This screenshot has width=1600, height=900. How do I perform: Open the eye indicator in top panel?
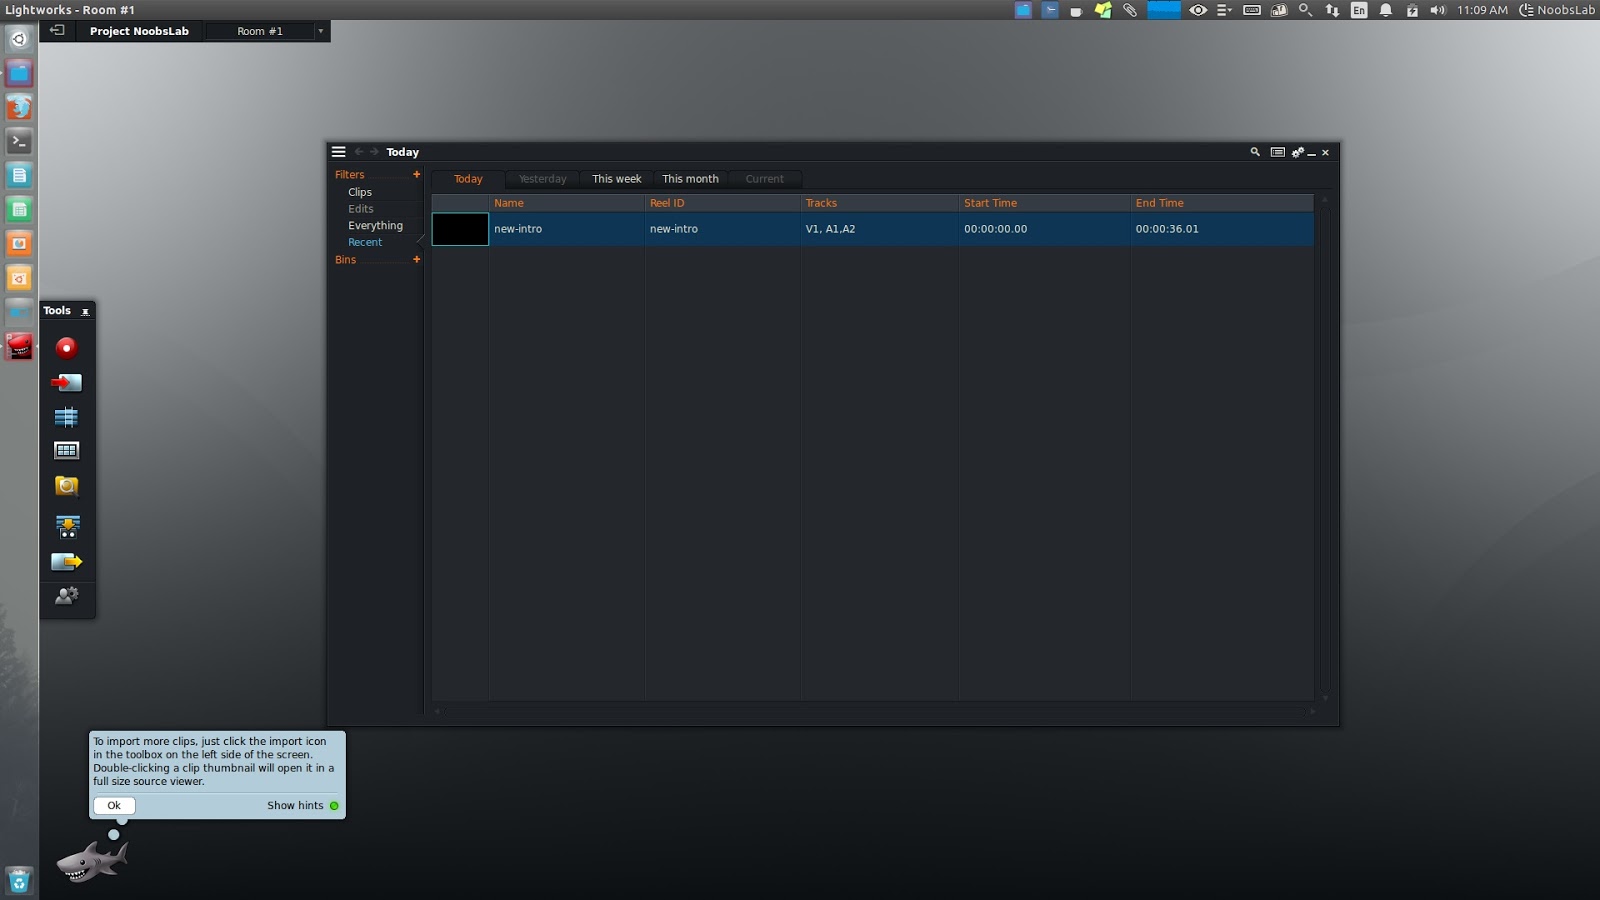[1198, 10]
